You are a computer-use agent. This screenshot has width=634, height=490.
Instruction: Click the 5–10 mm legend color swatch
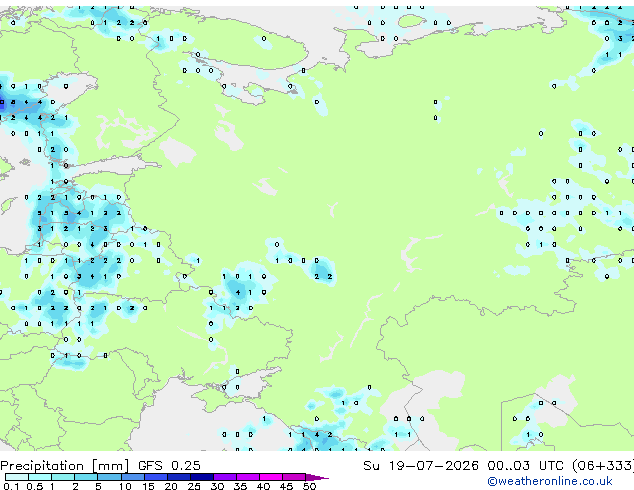[109, 477]
